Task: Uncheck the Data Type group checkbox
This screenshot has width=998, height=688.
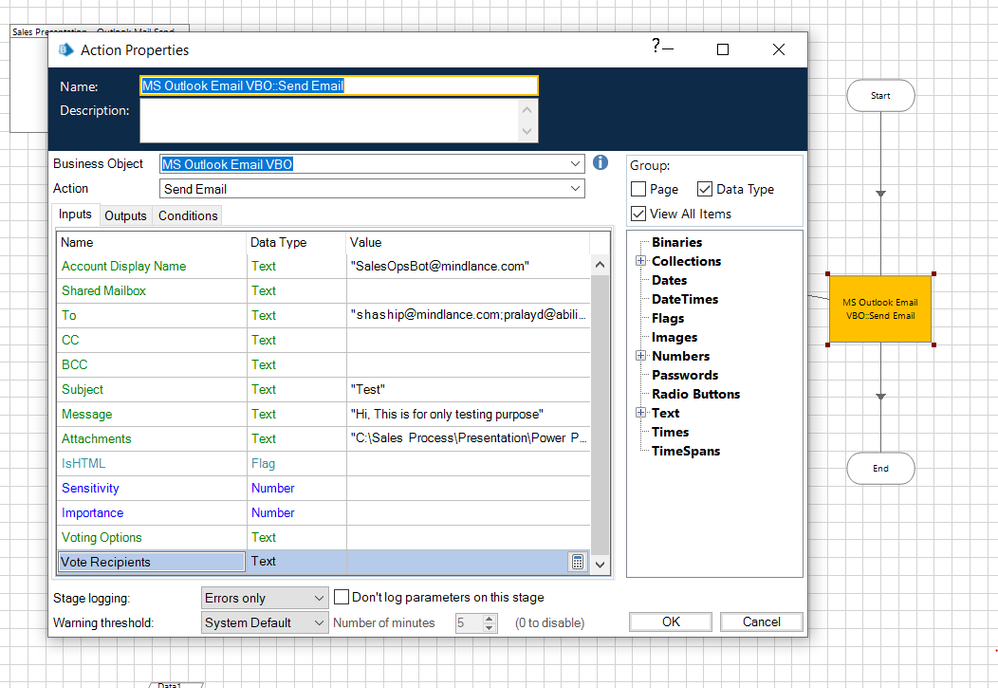Action: click(705, 189)
